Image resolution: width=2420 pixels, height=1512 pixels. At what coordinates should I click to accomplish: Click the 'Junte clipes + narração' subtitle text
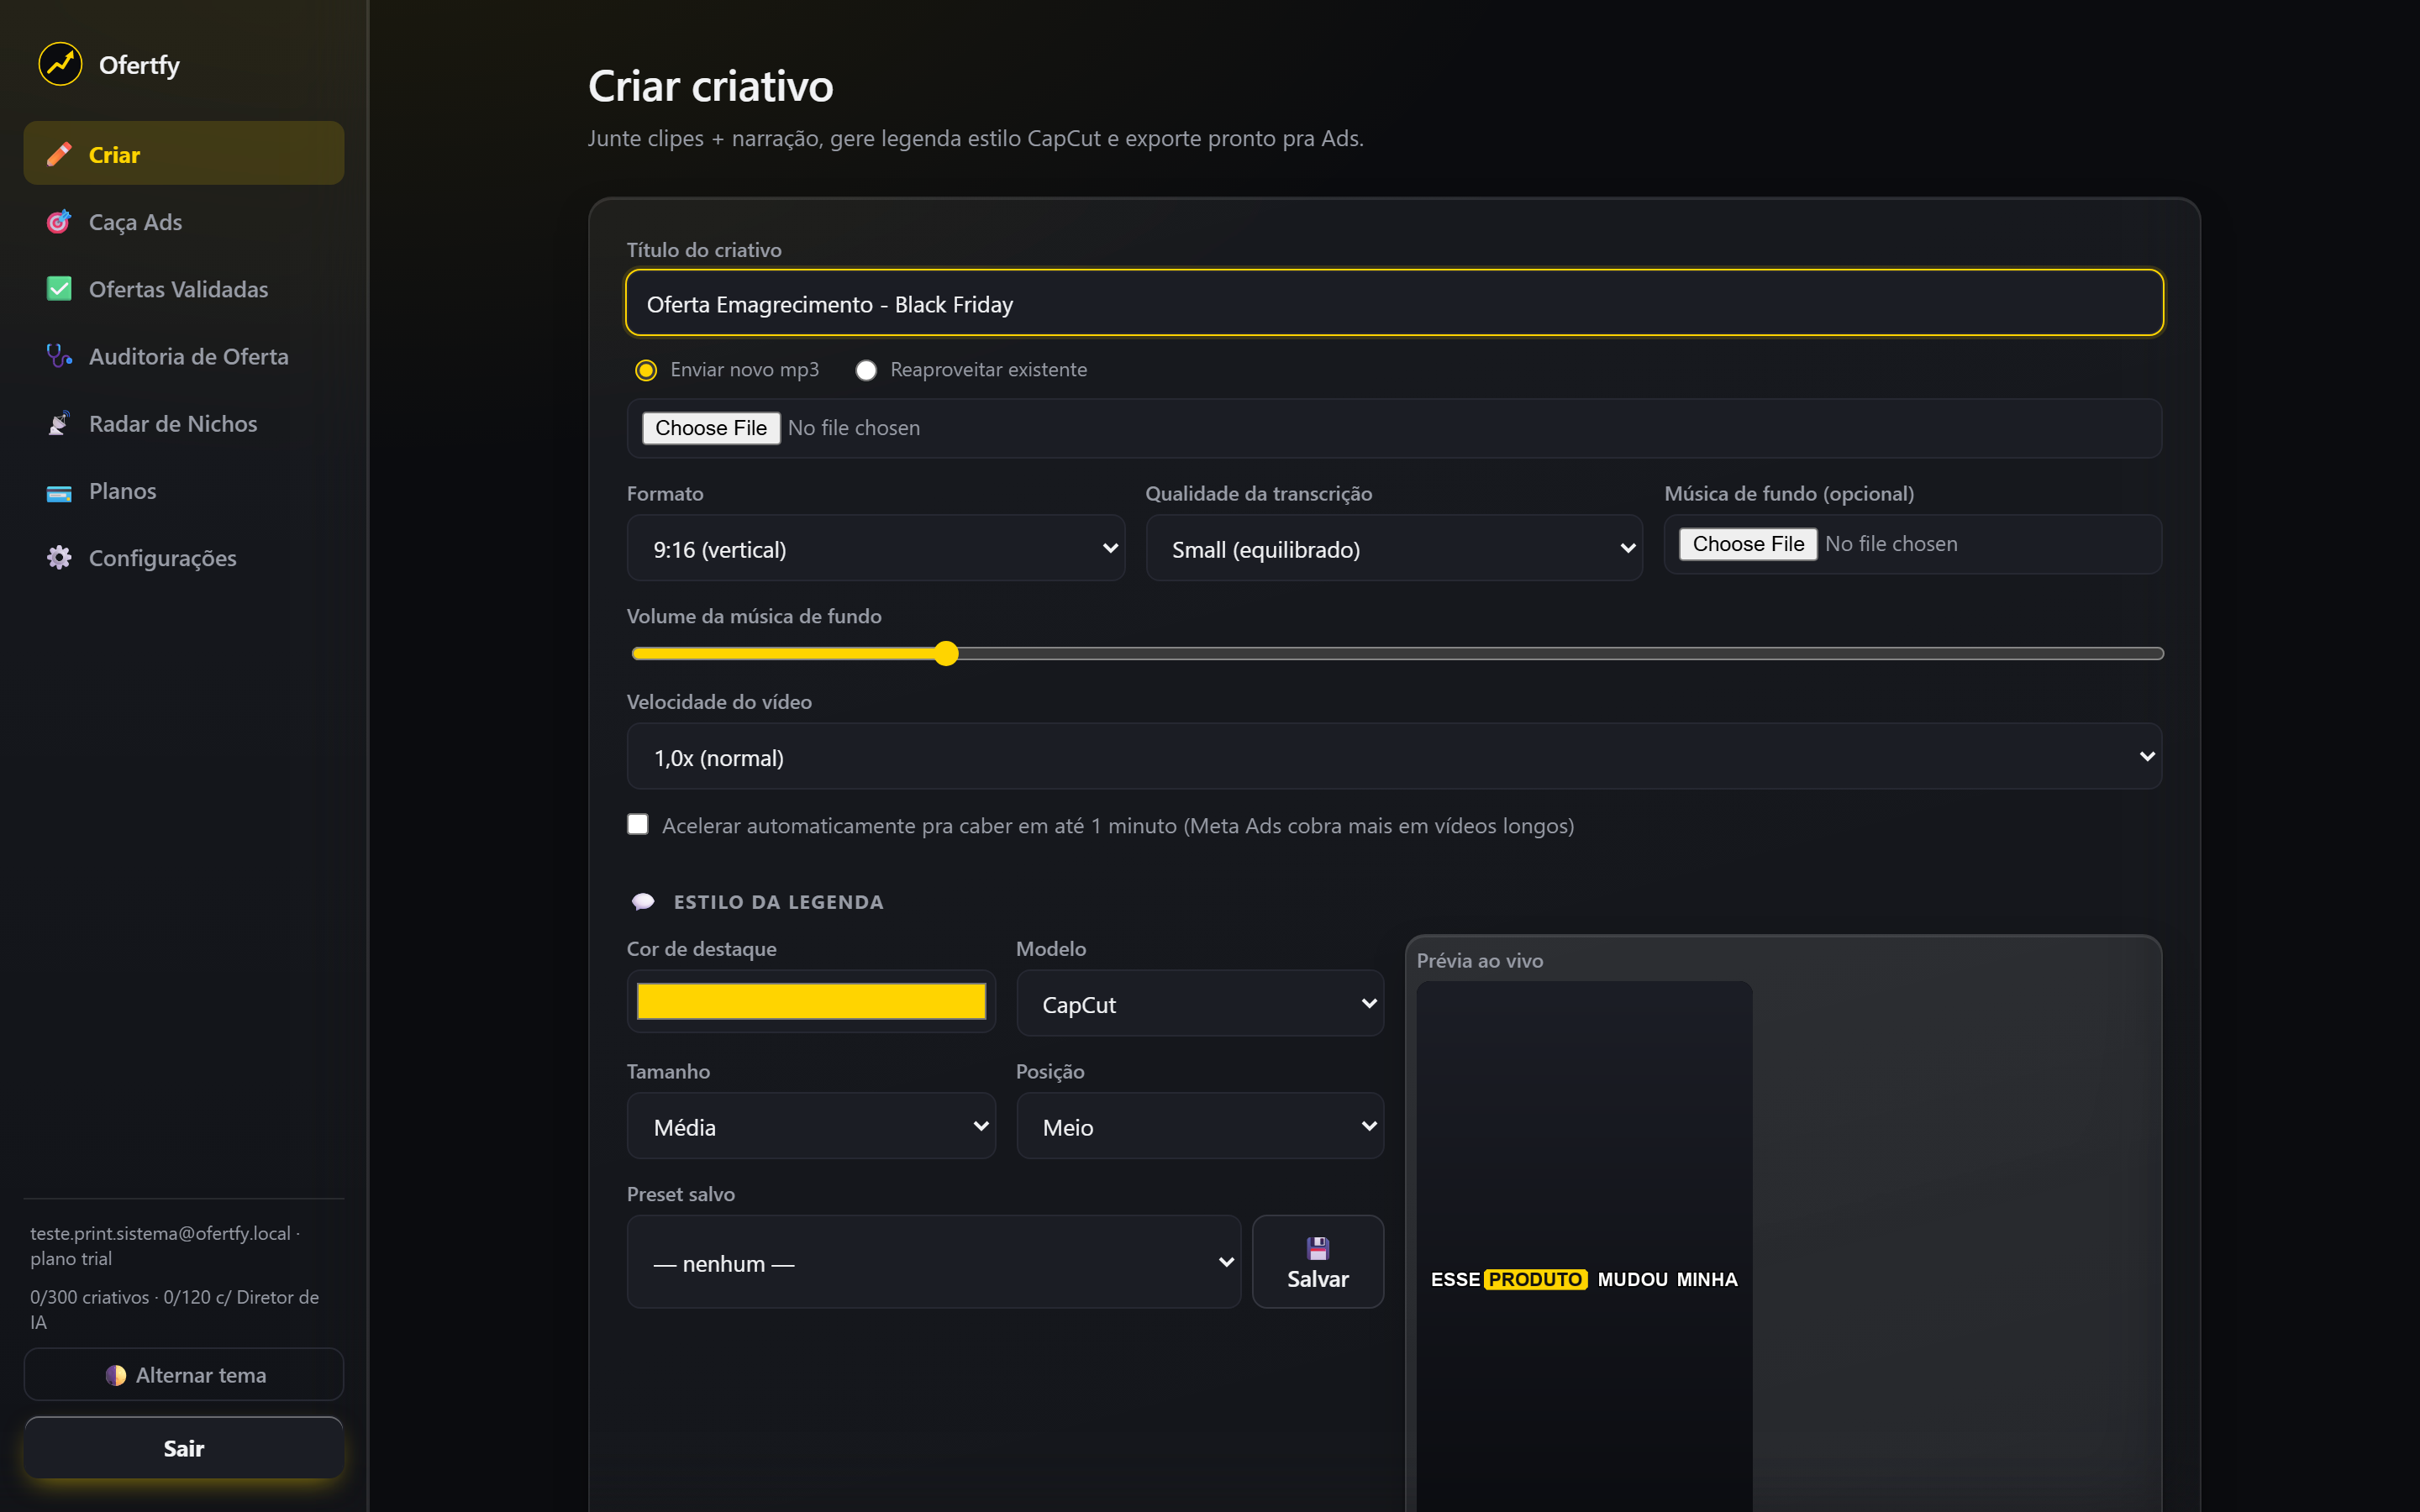click(975, 138)
